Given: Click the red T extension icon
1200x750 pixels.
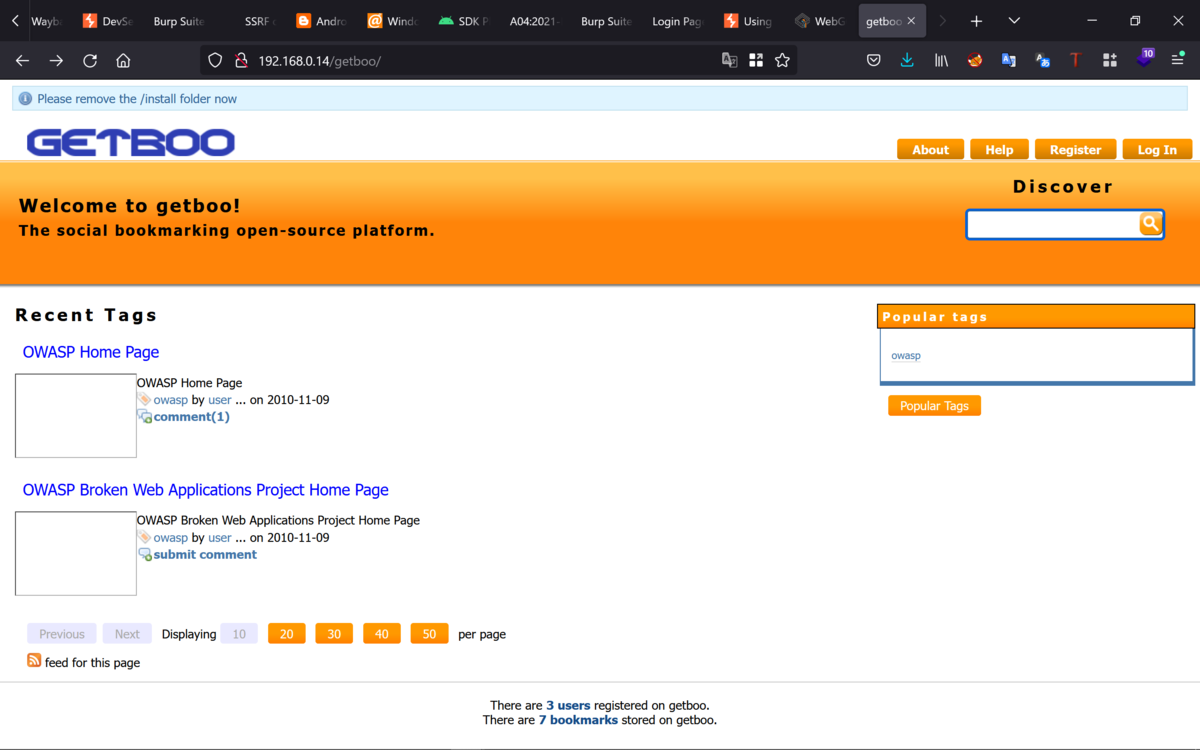Looking at the screenshot, I should click(1075, 61).
